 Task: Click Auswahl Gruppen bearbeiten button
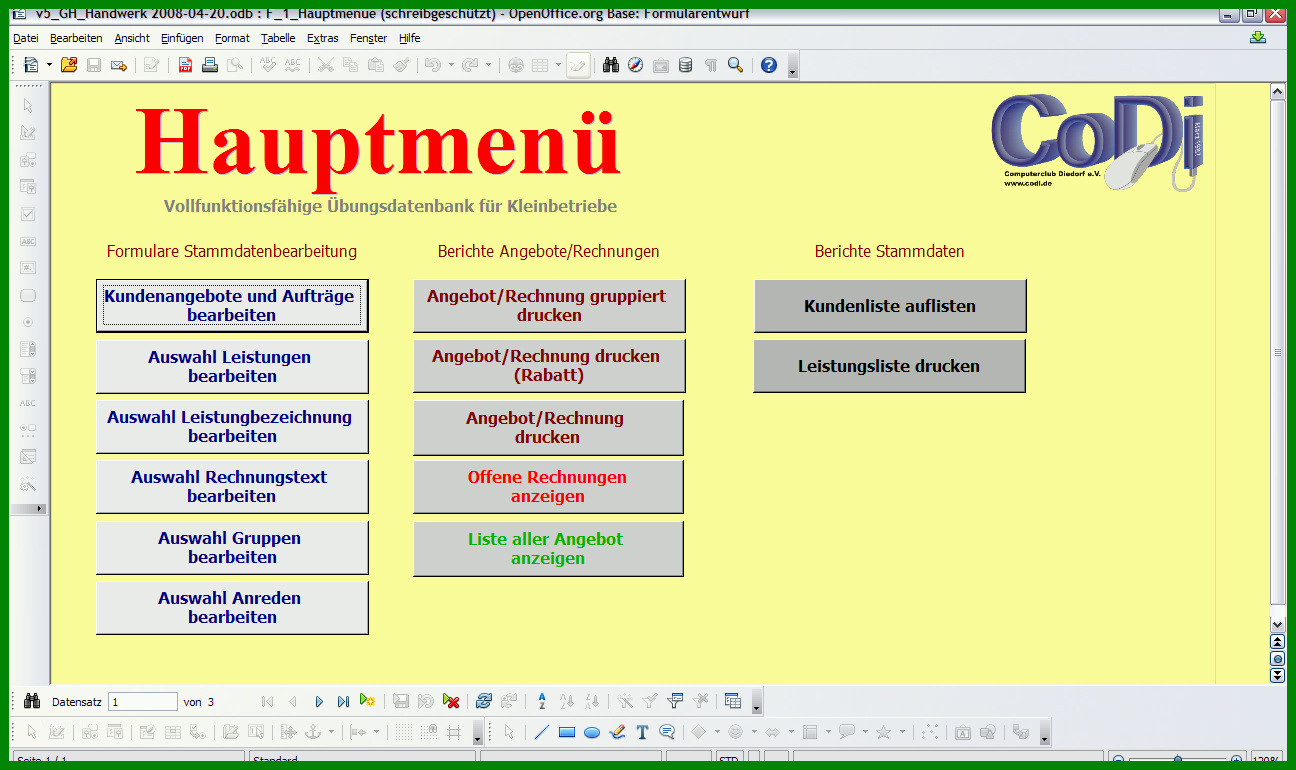(x=232, y=548)
